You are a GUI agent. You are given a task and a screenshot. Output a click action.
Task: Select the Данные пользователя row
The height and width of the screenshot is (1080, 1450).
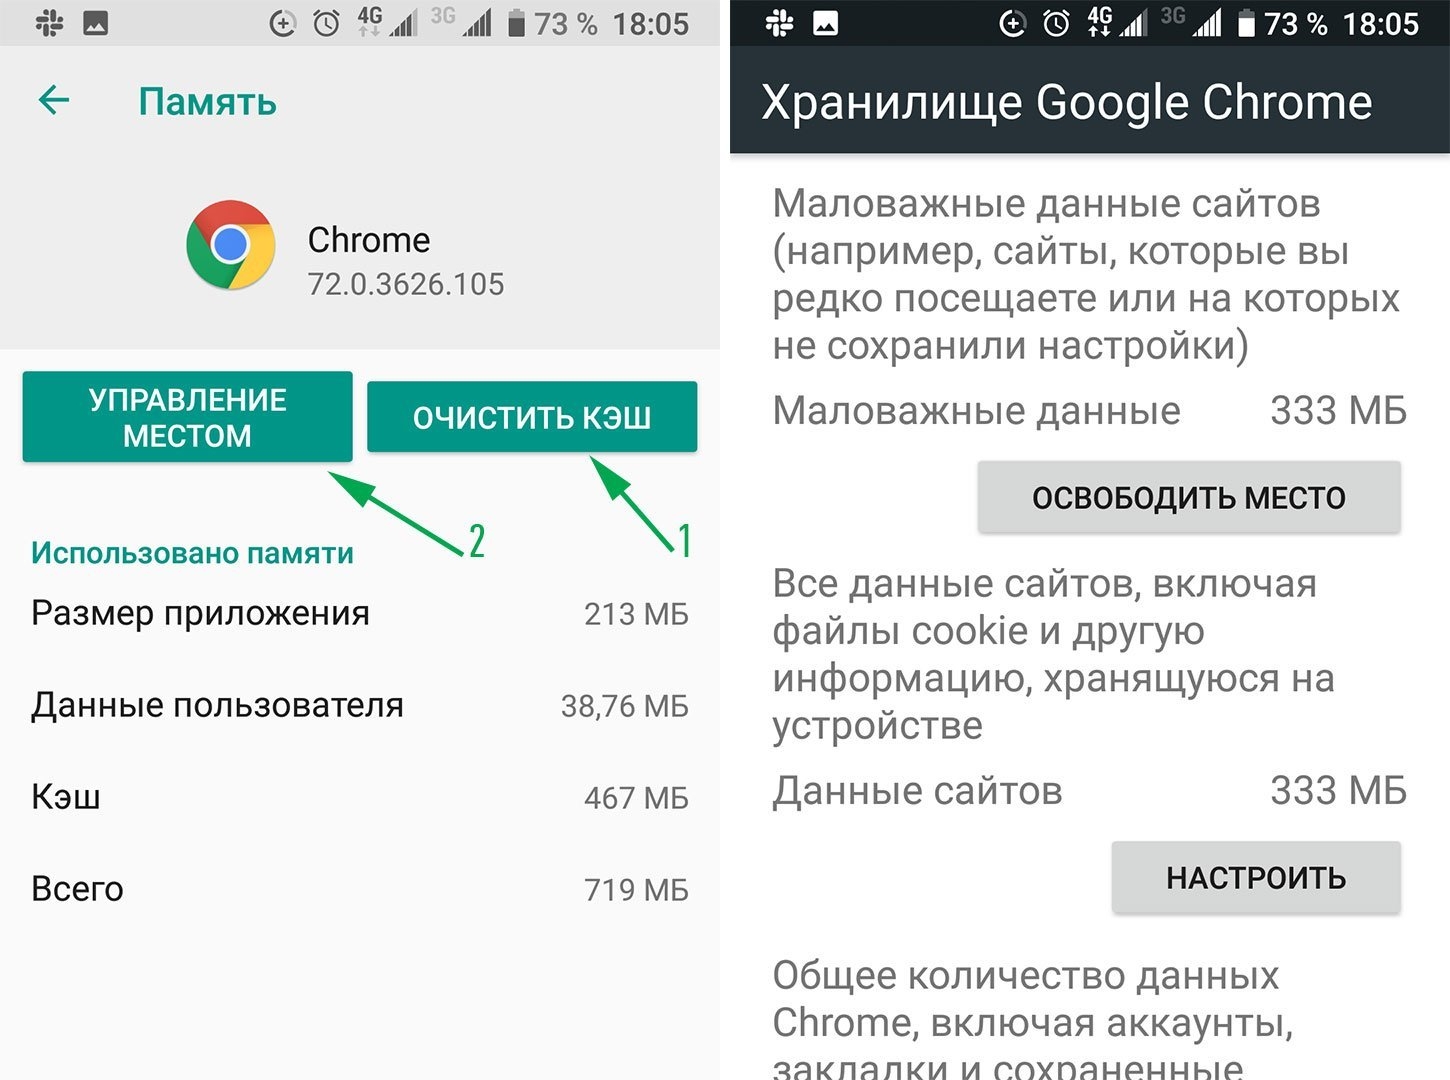(360, 705)
